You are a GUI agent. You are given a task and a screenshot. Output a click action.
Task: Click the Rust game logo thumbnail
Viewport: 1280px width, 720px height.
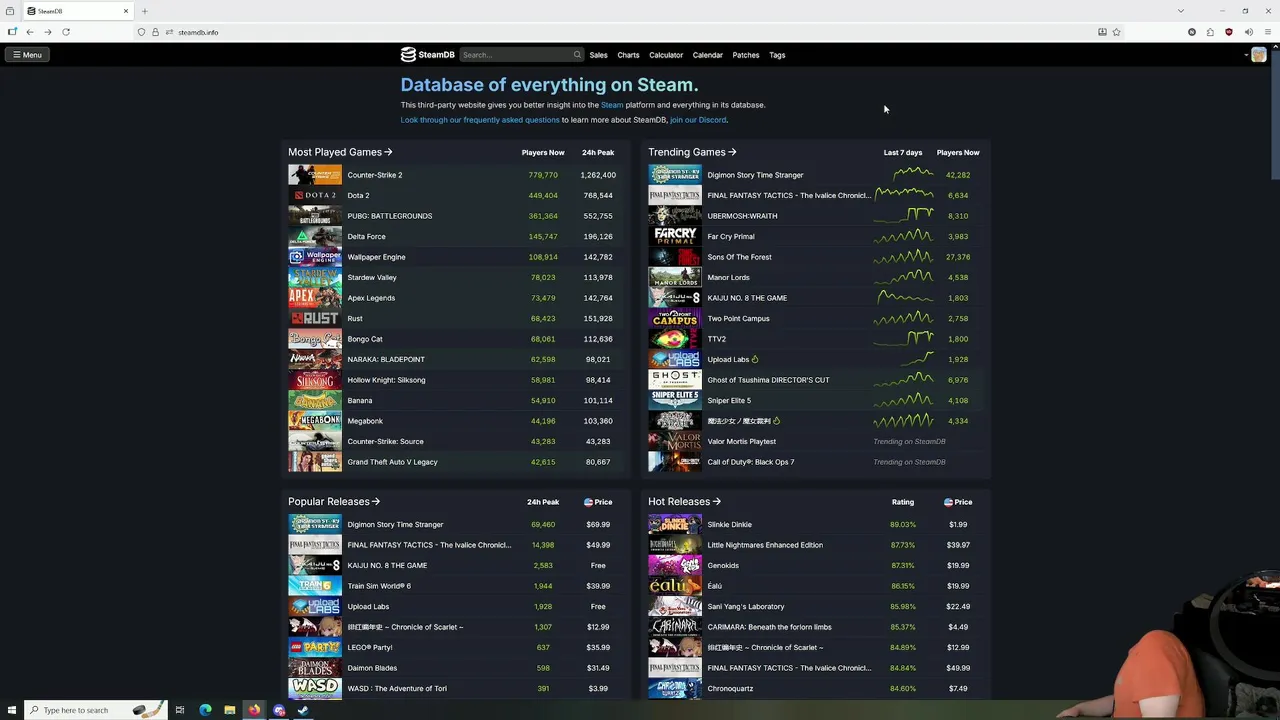(315, 318)
